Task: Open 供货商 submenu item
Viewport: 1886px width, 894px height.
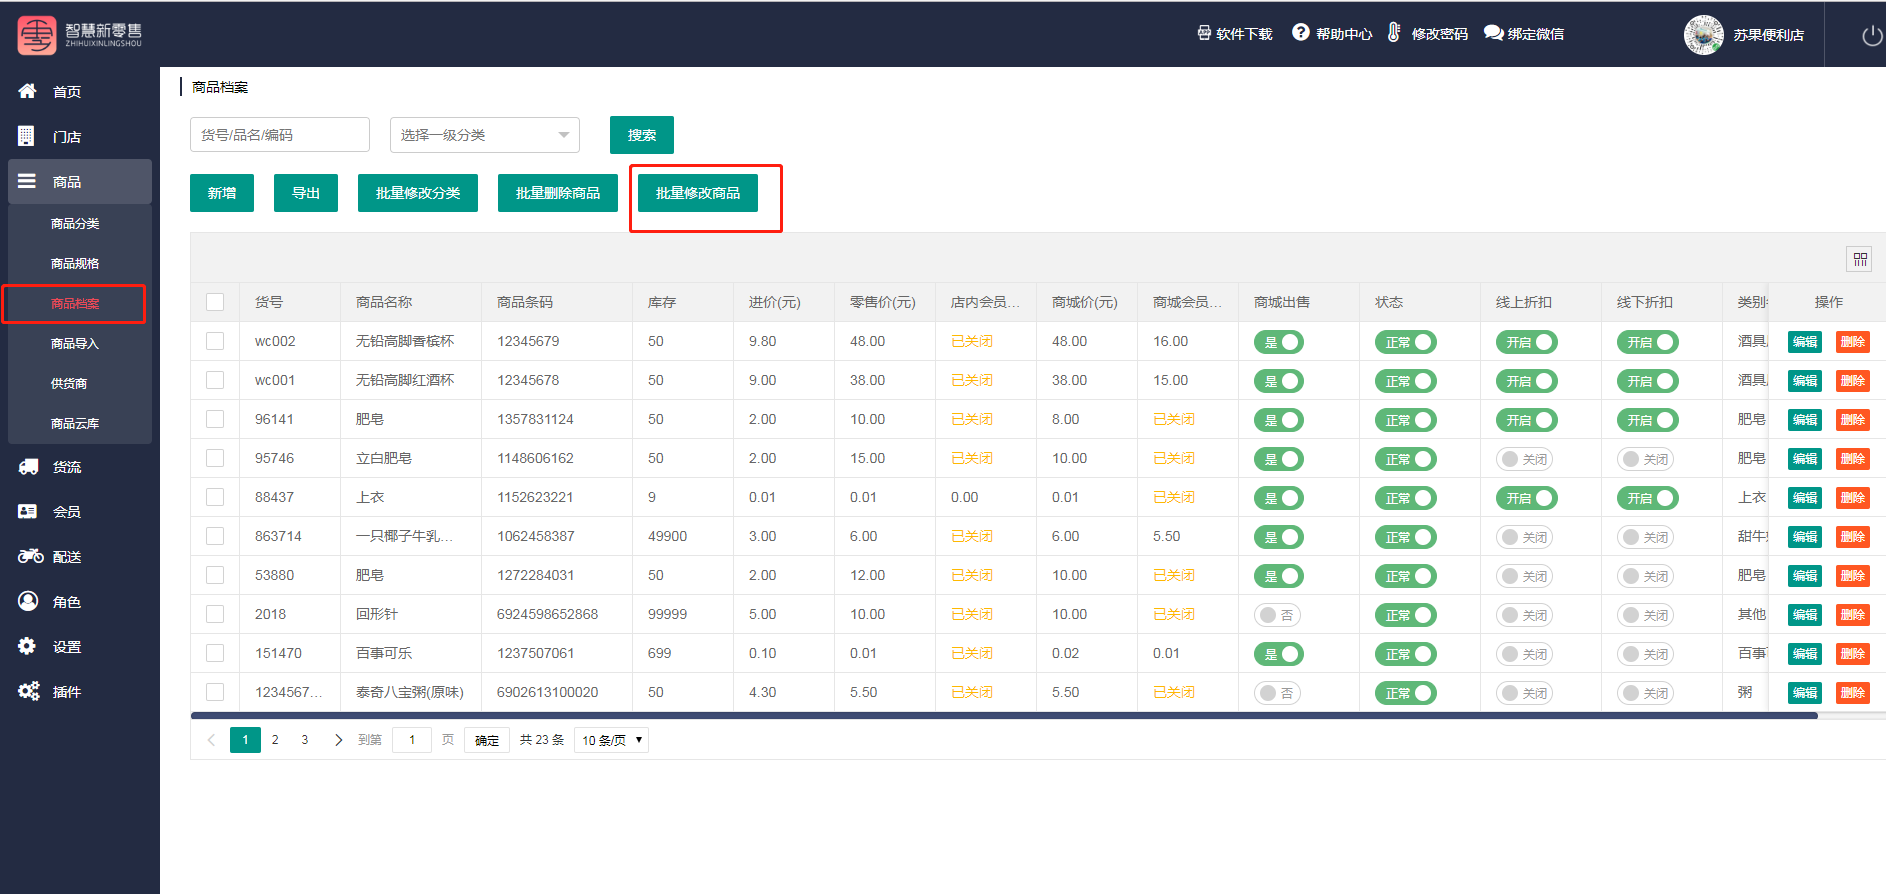Action: point(69,383)
